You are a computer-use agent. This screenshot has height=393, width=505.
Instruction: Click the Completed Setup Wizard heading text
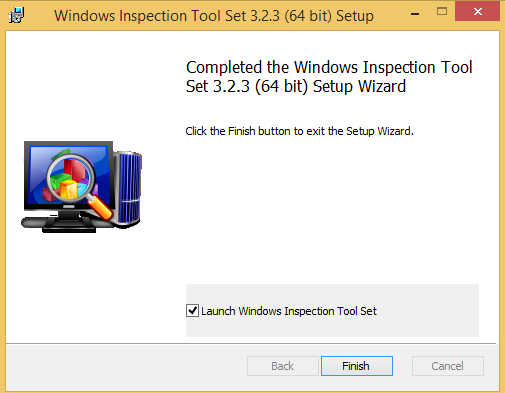pyautogui.click(x=329, y=77)
